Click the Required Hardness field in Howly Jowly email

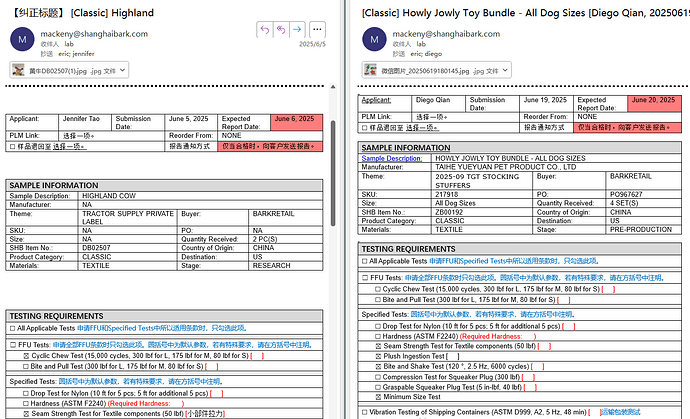point(498,336)
